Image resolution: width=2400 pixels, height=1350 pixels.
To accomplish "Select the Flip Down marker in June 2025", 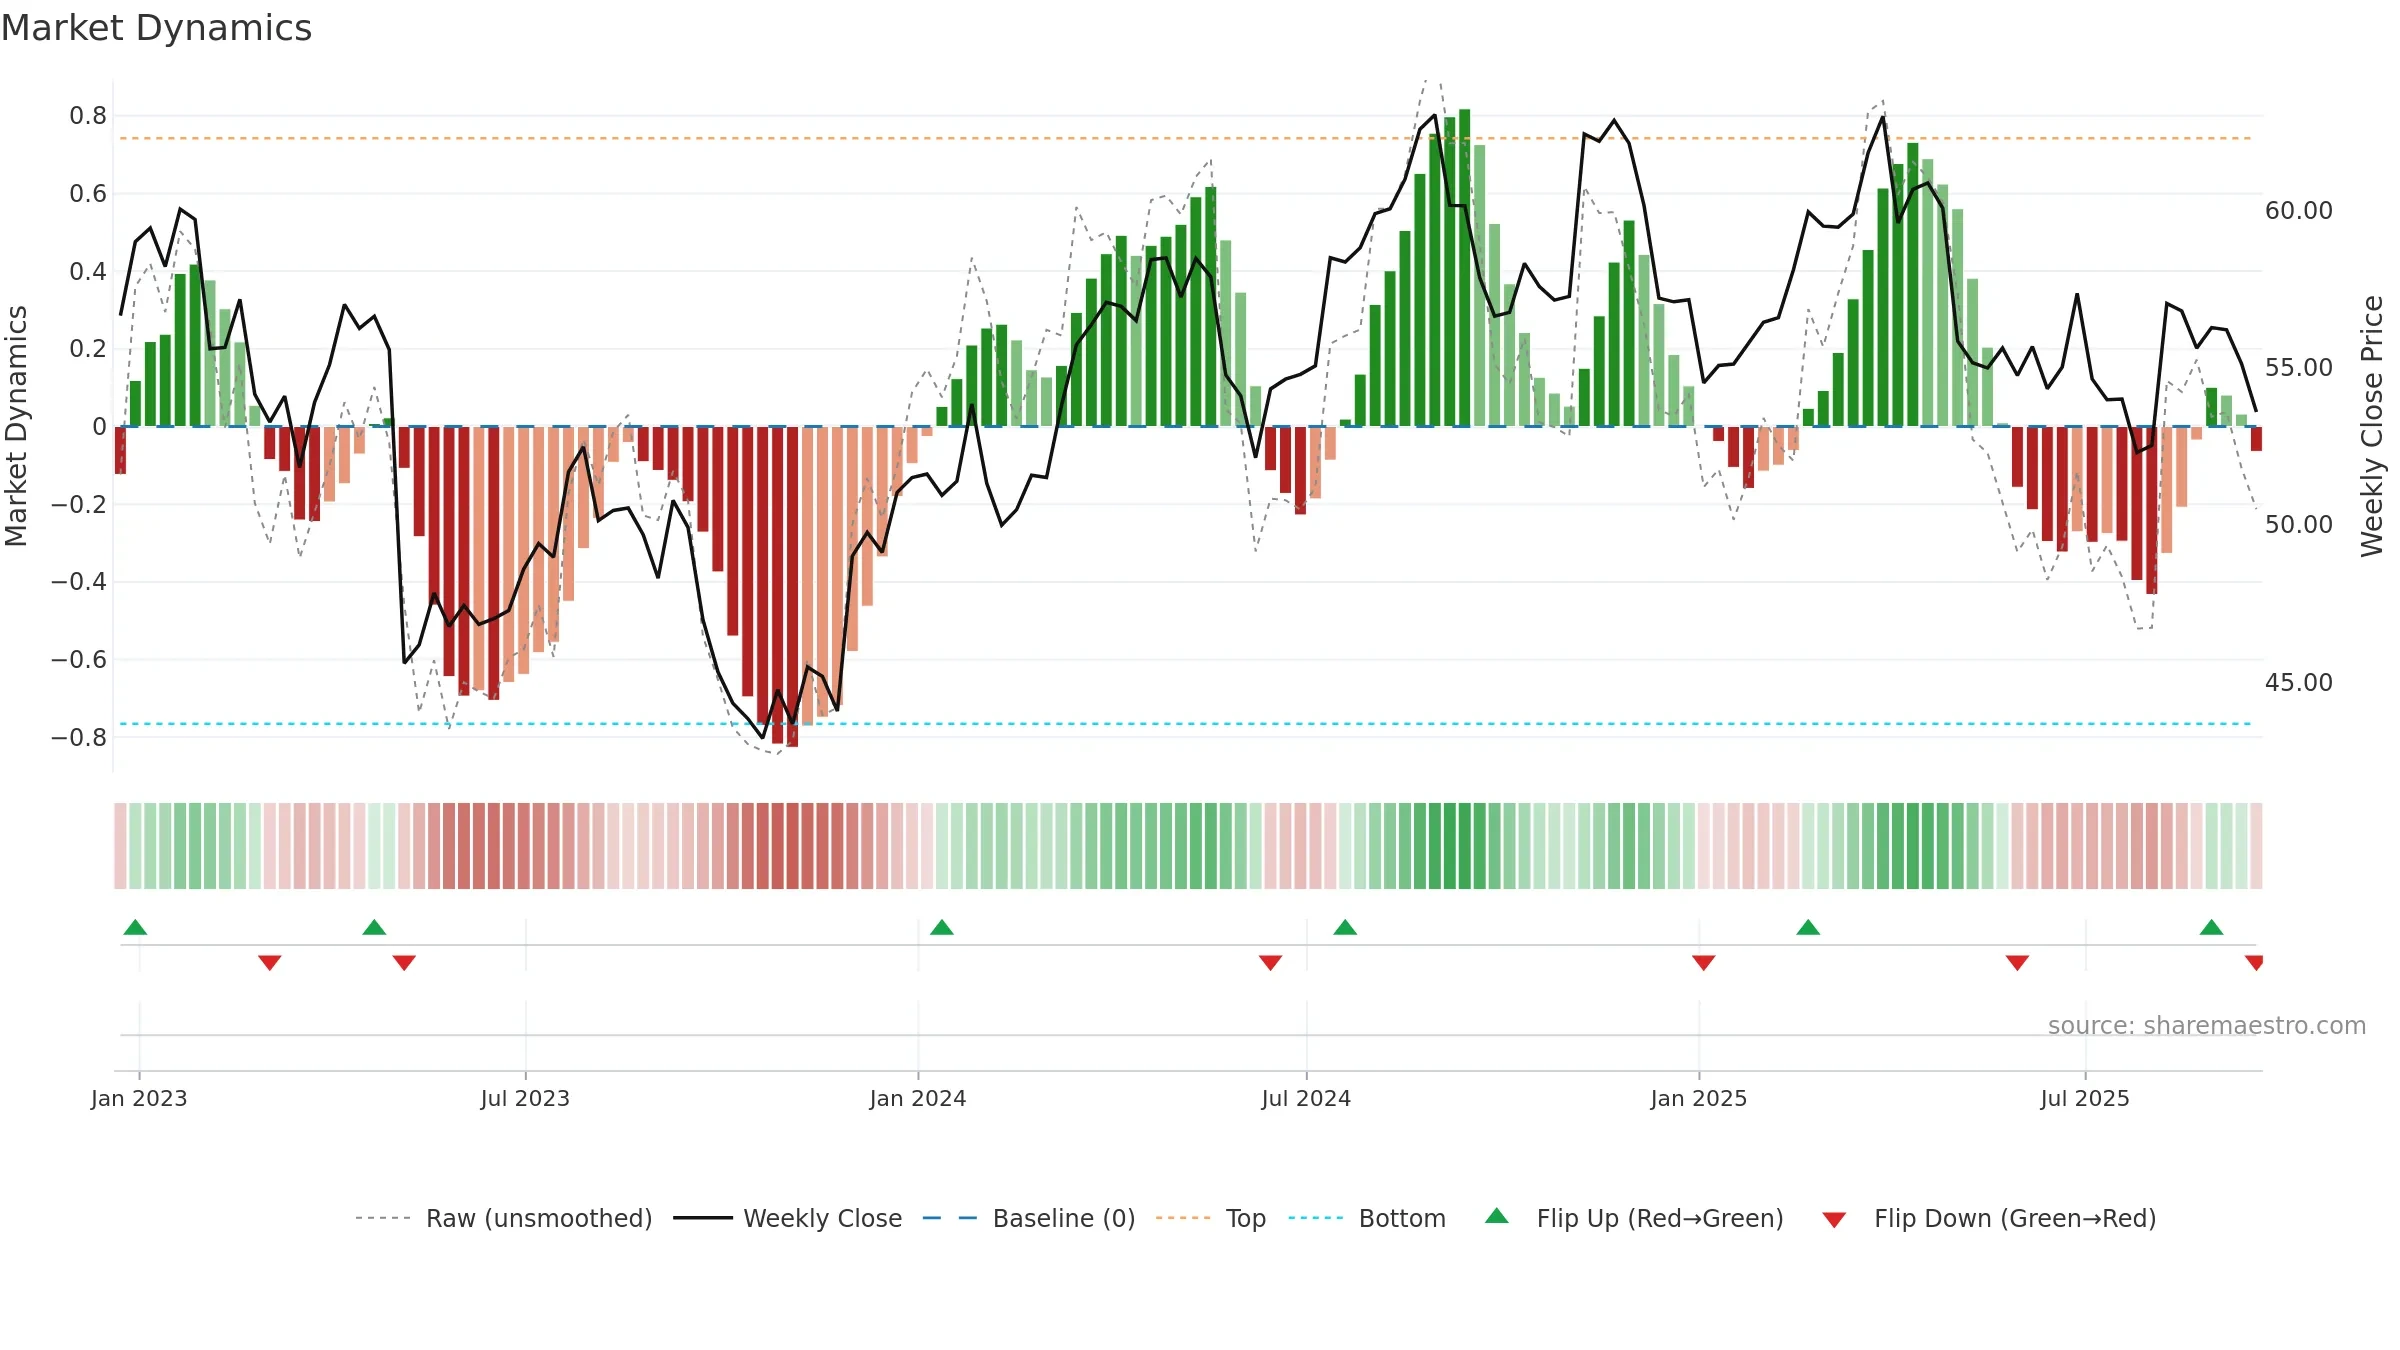I will 2017,962.
